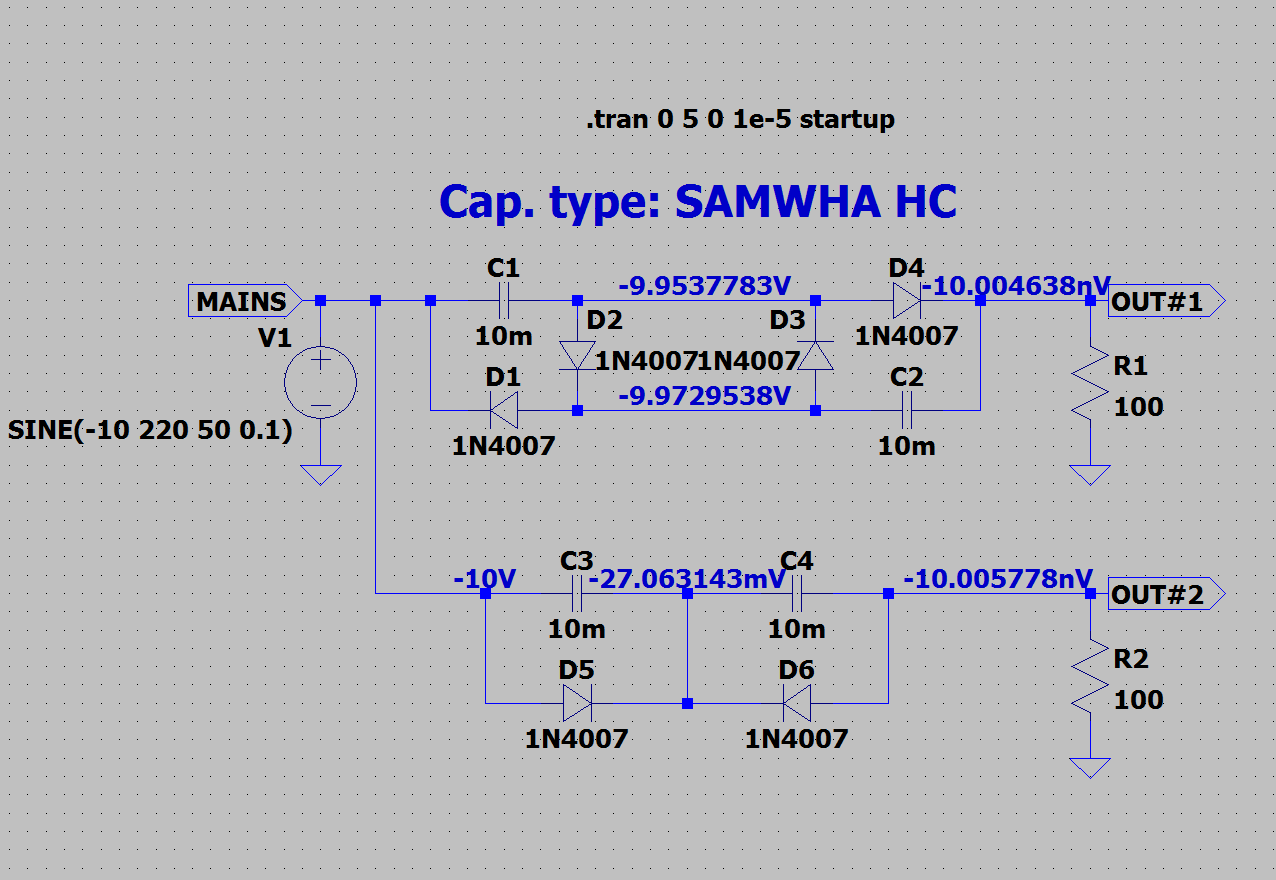The width and height of the screenshot is (1276, 880).
Task: Click the 10m value under C1
Action: point(504,335)
